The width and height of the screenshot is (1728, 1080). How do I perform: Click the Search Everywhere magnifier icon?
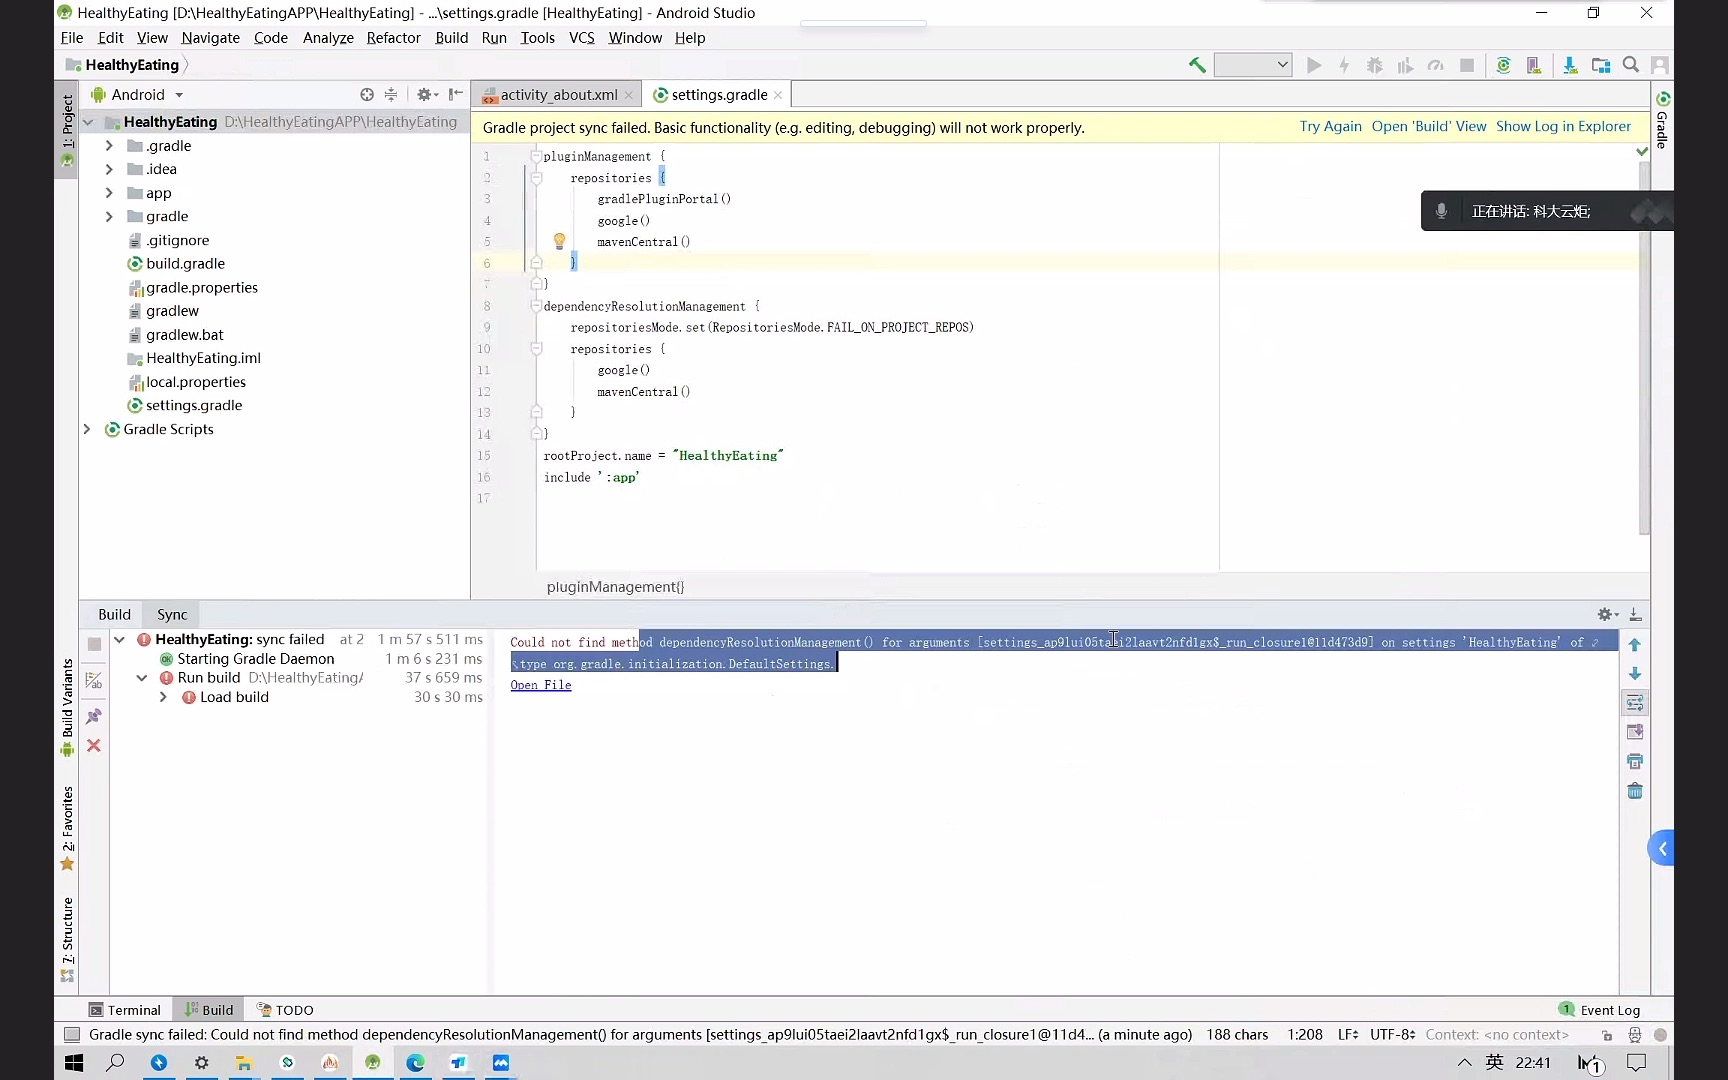pyautogui.click(x=1631, y=65)
